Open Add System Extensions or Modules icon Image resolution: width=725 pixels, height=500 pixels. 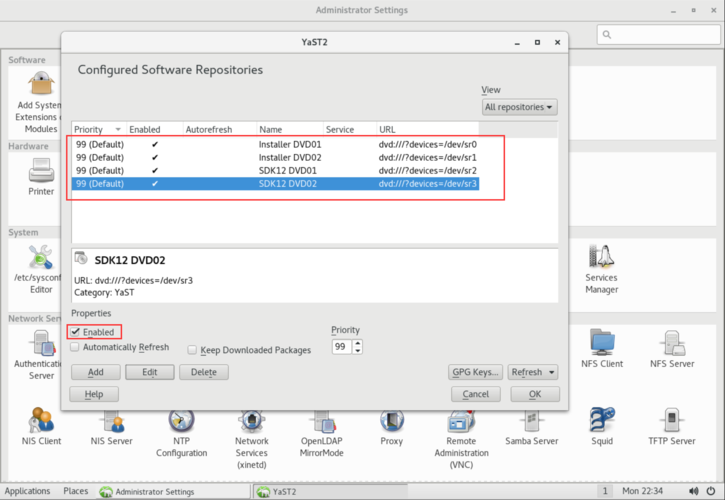click(41, 84)
